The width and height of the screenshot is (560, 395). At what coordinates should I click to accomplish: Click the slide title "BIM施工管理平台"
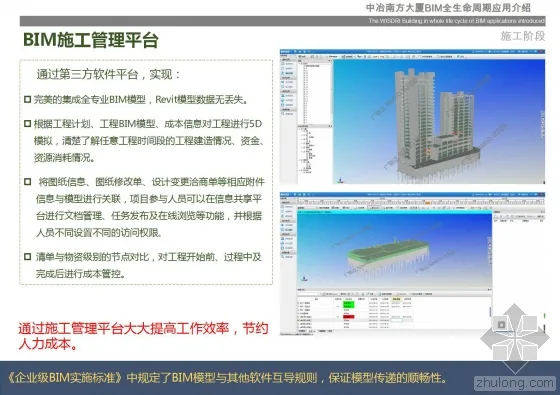[x=91, y=40]
